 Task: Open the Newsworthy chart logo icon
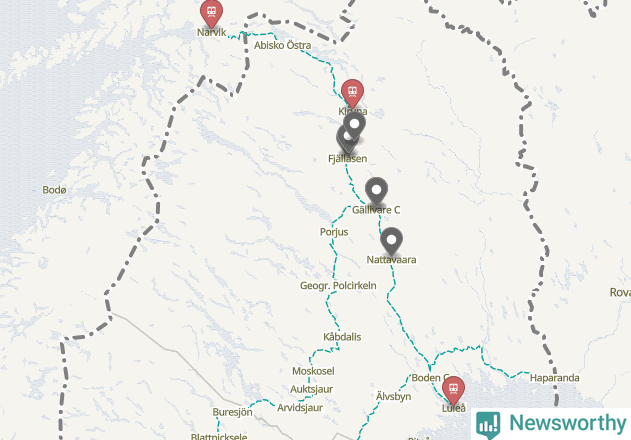488,424
